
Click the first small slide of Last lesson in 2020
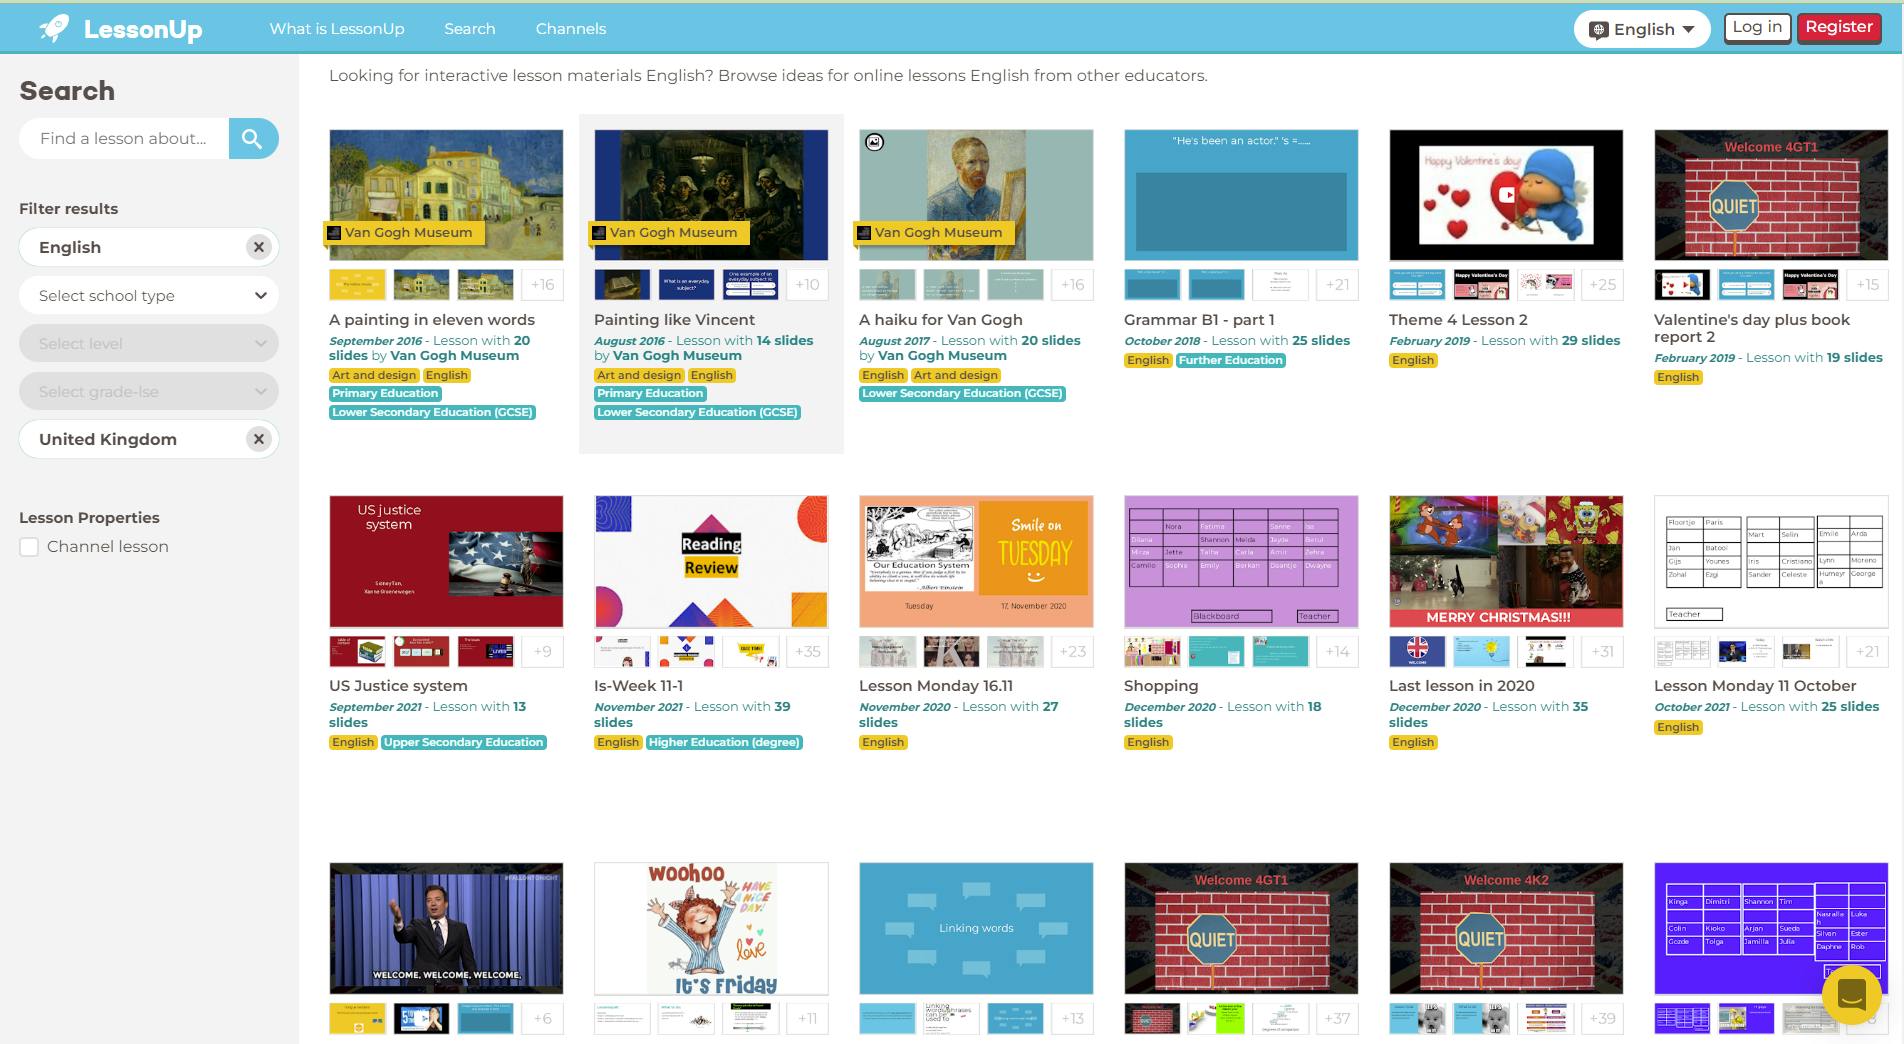point(1417,651)
